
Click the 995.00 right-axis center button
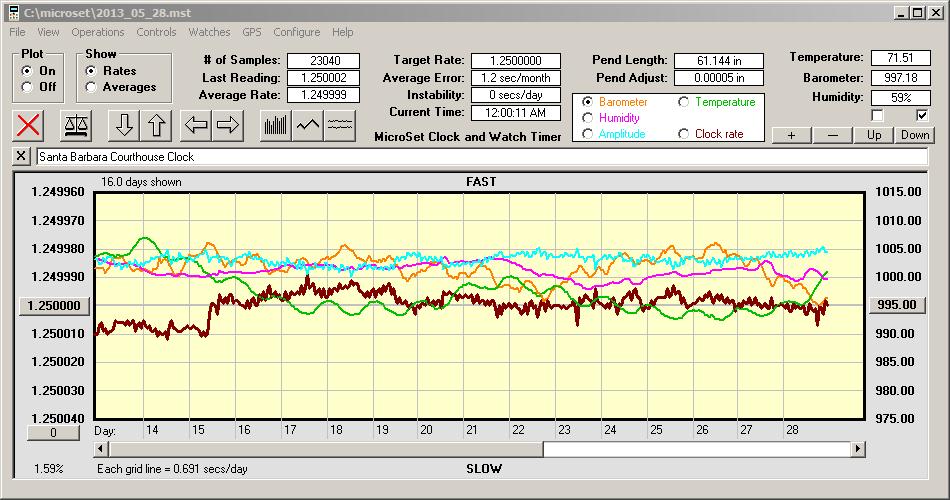click(x=897, y=305)
